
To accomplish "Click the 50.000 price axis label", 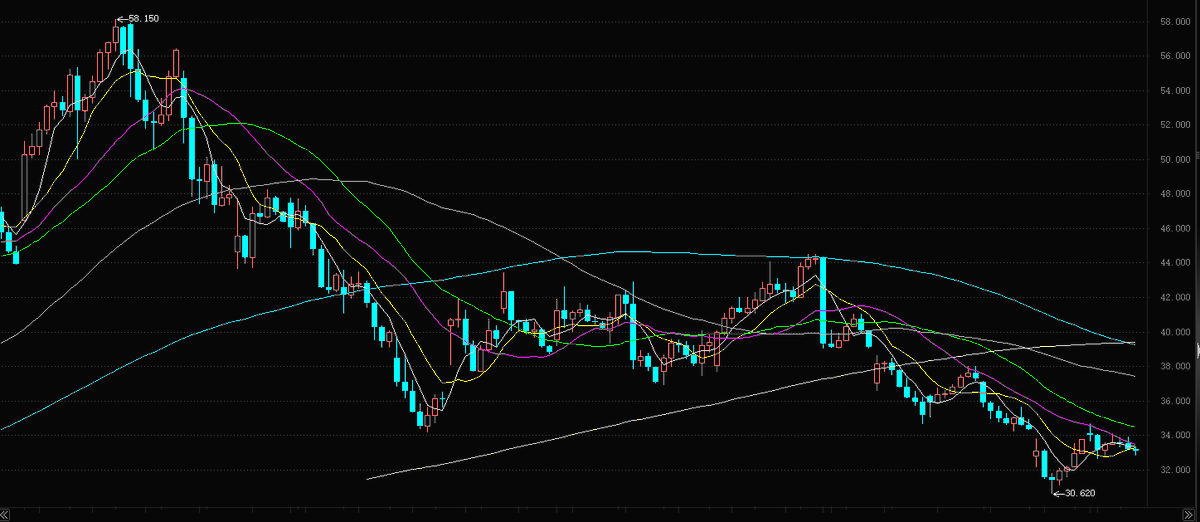I will pos(1174,159).
